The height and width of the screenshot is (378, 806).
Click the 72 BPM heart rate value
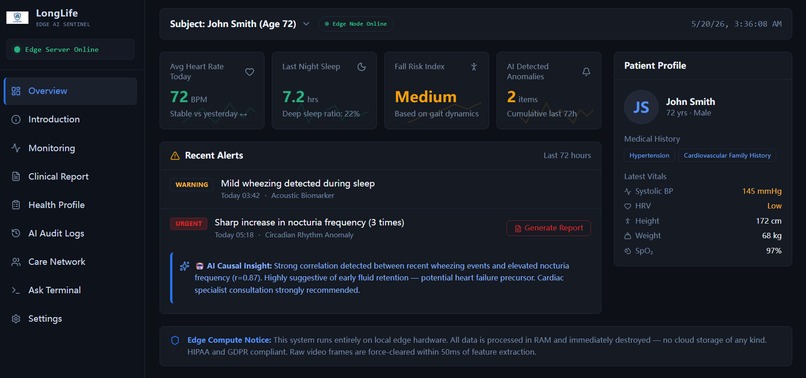tap(189, 97)
